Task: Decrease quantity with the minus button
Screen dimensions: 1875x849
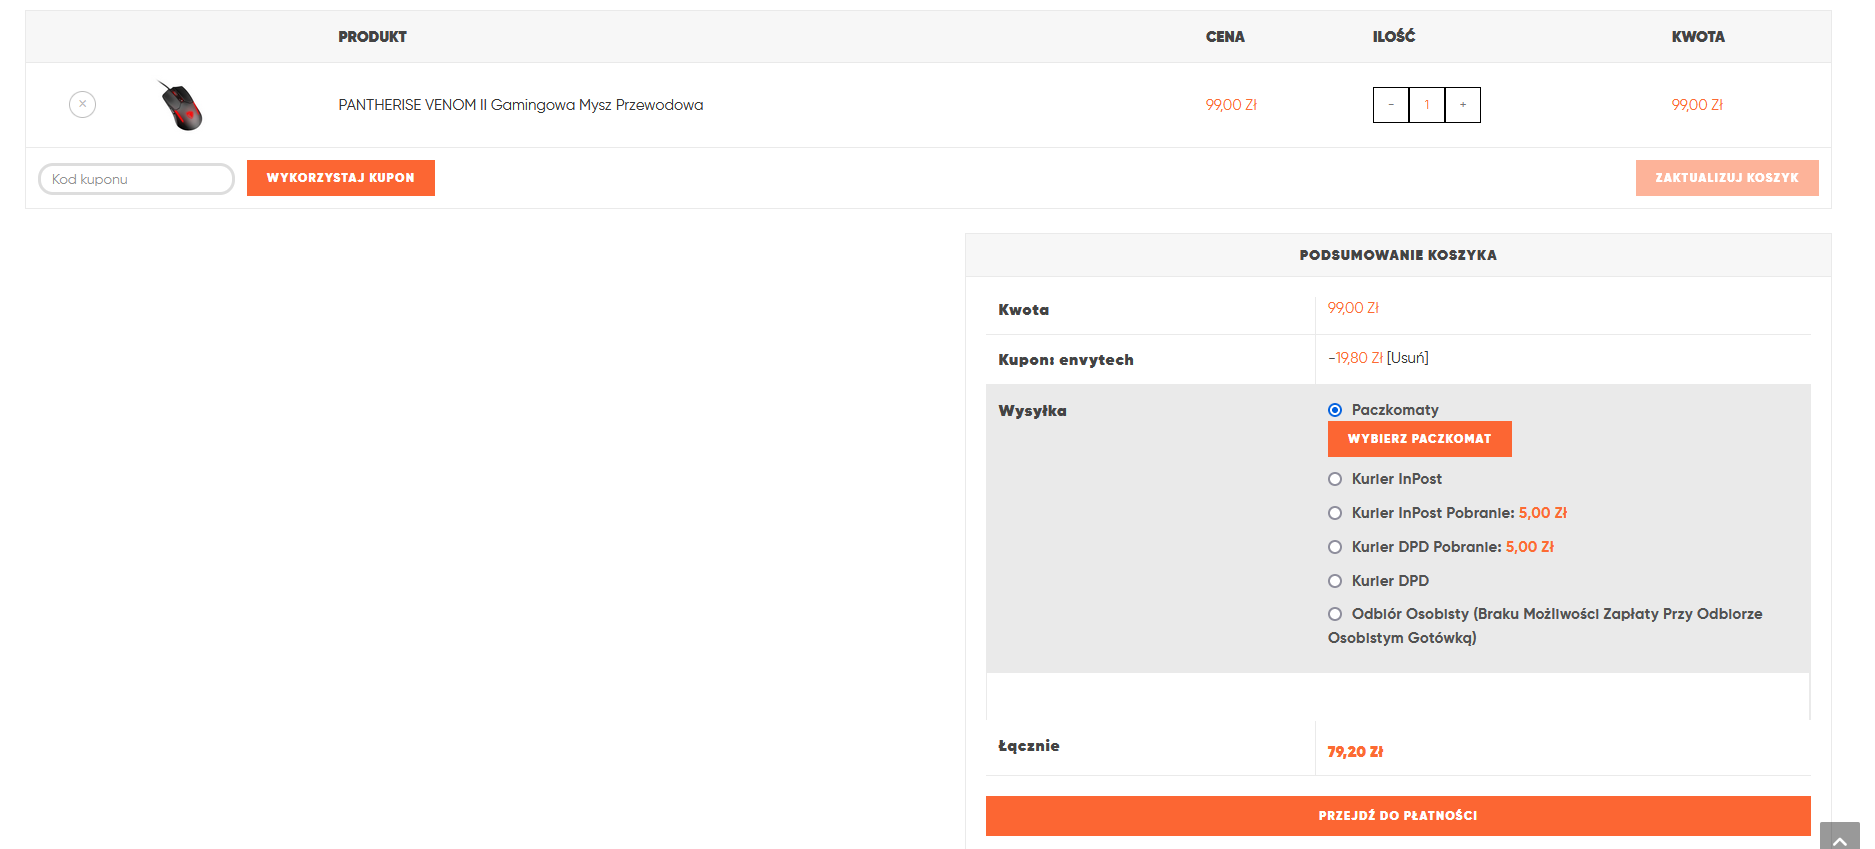Action: (1391, 105)
